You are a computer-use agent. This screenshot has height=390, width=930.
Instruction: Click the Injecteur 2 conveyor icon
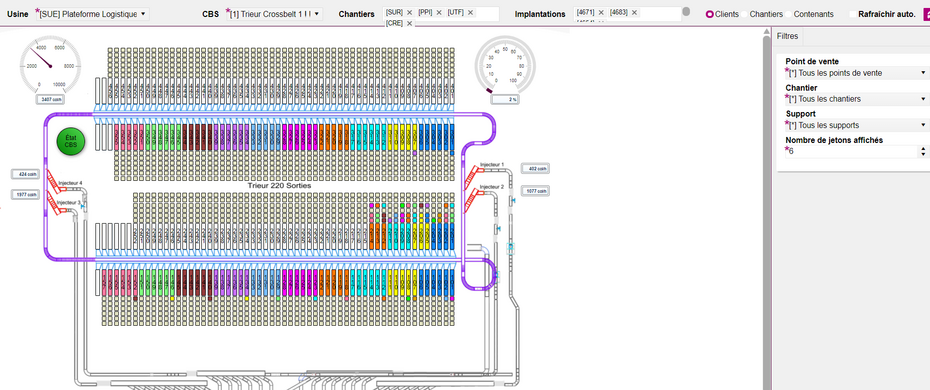pos(472,199)
